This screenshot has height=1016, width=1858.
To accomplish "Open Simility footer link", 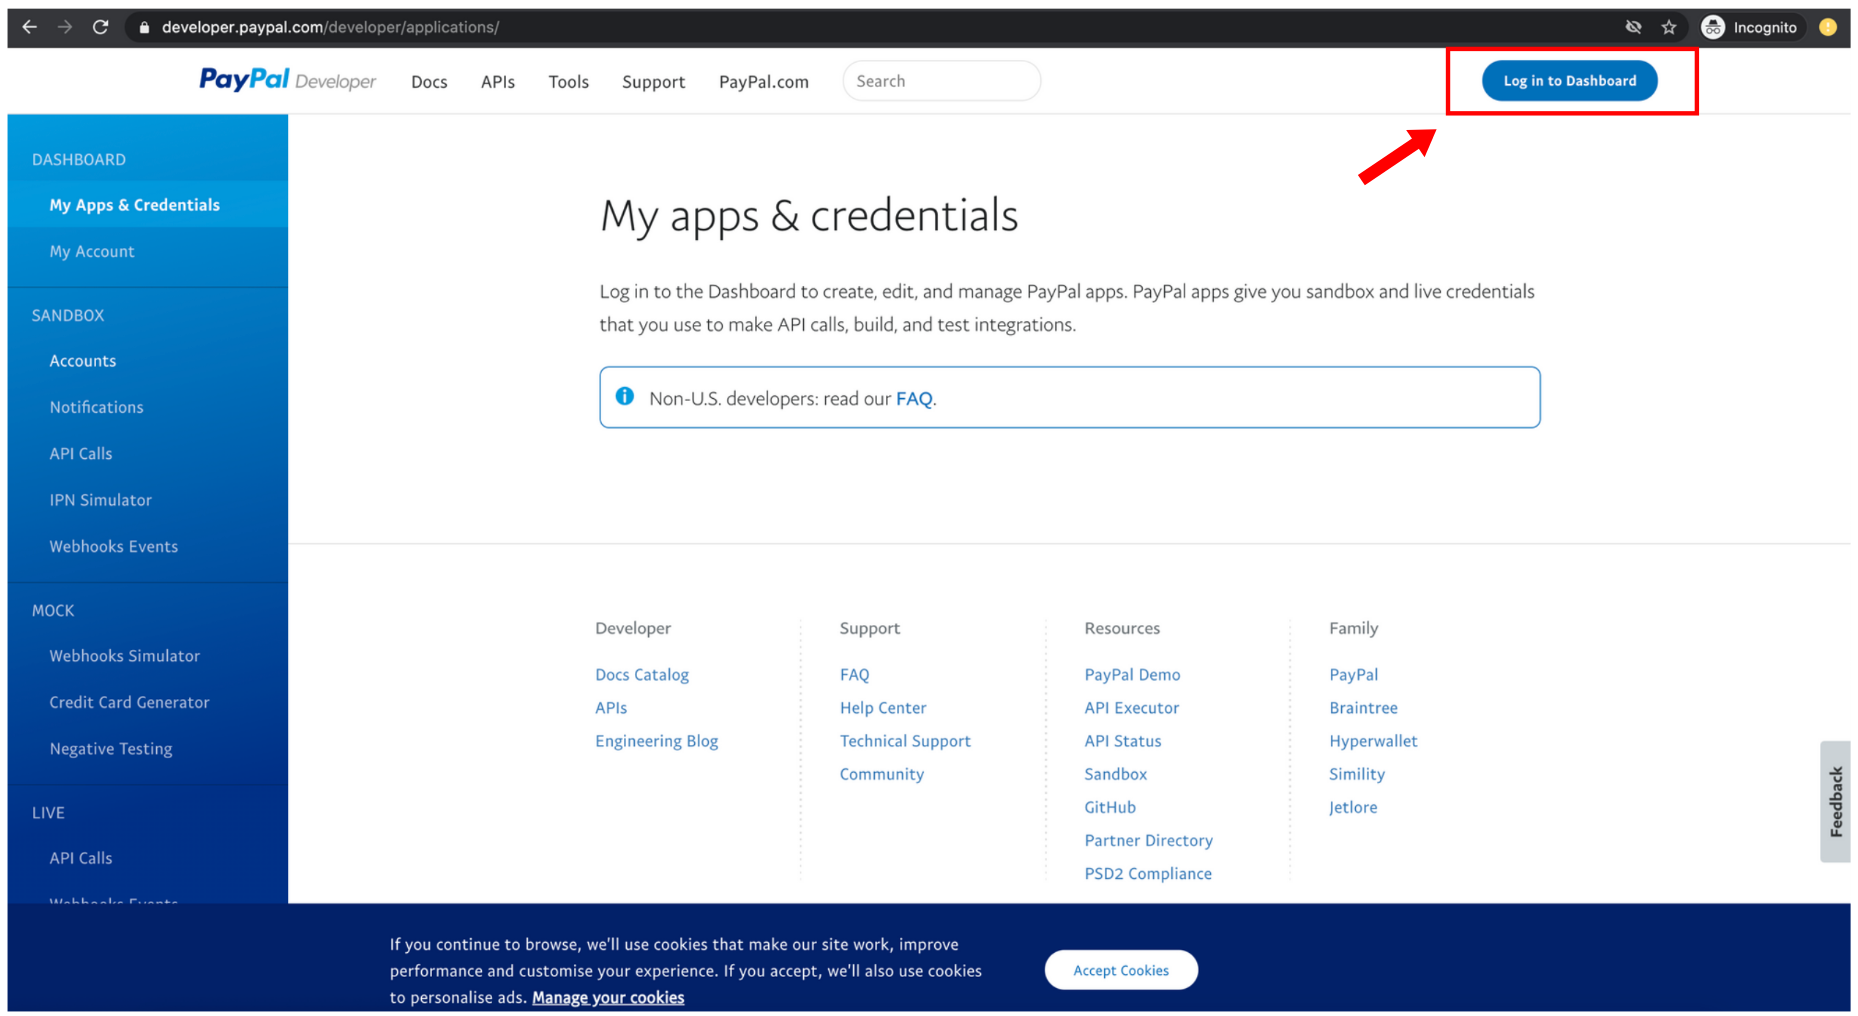I will 1357,774.
